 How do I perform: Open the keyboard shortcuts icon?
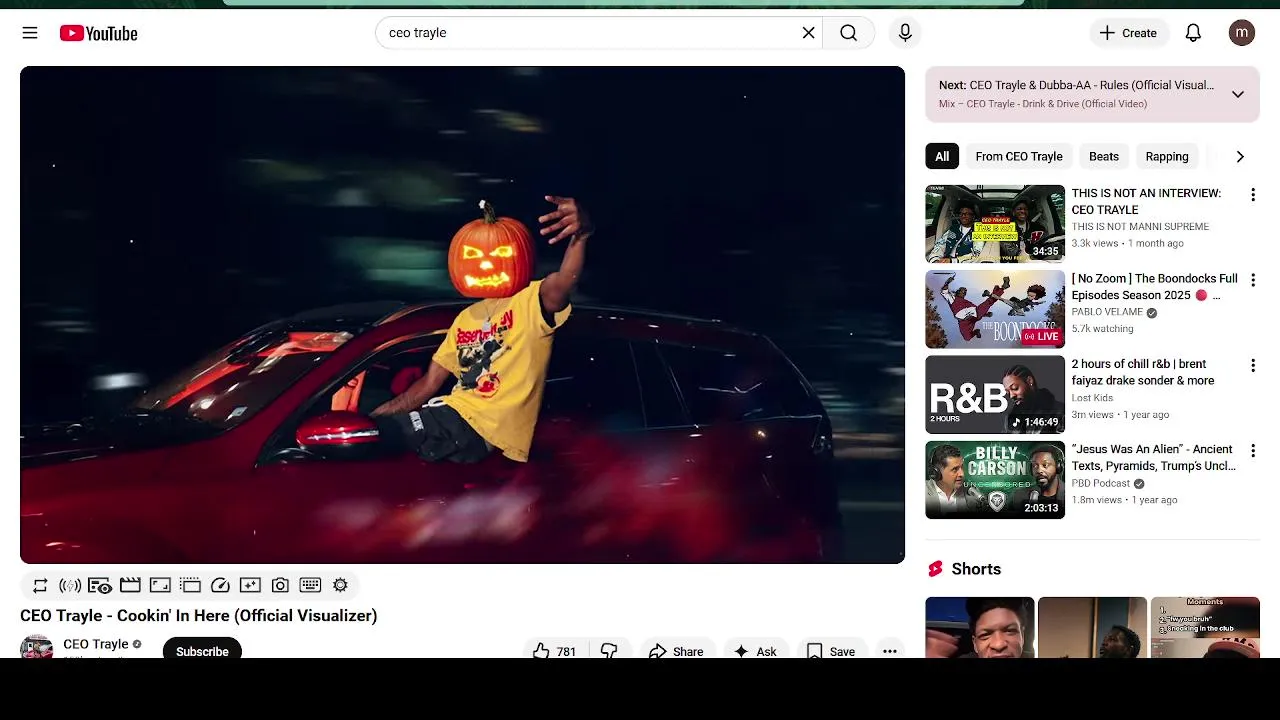[x=310, y=585]
